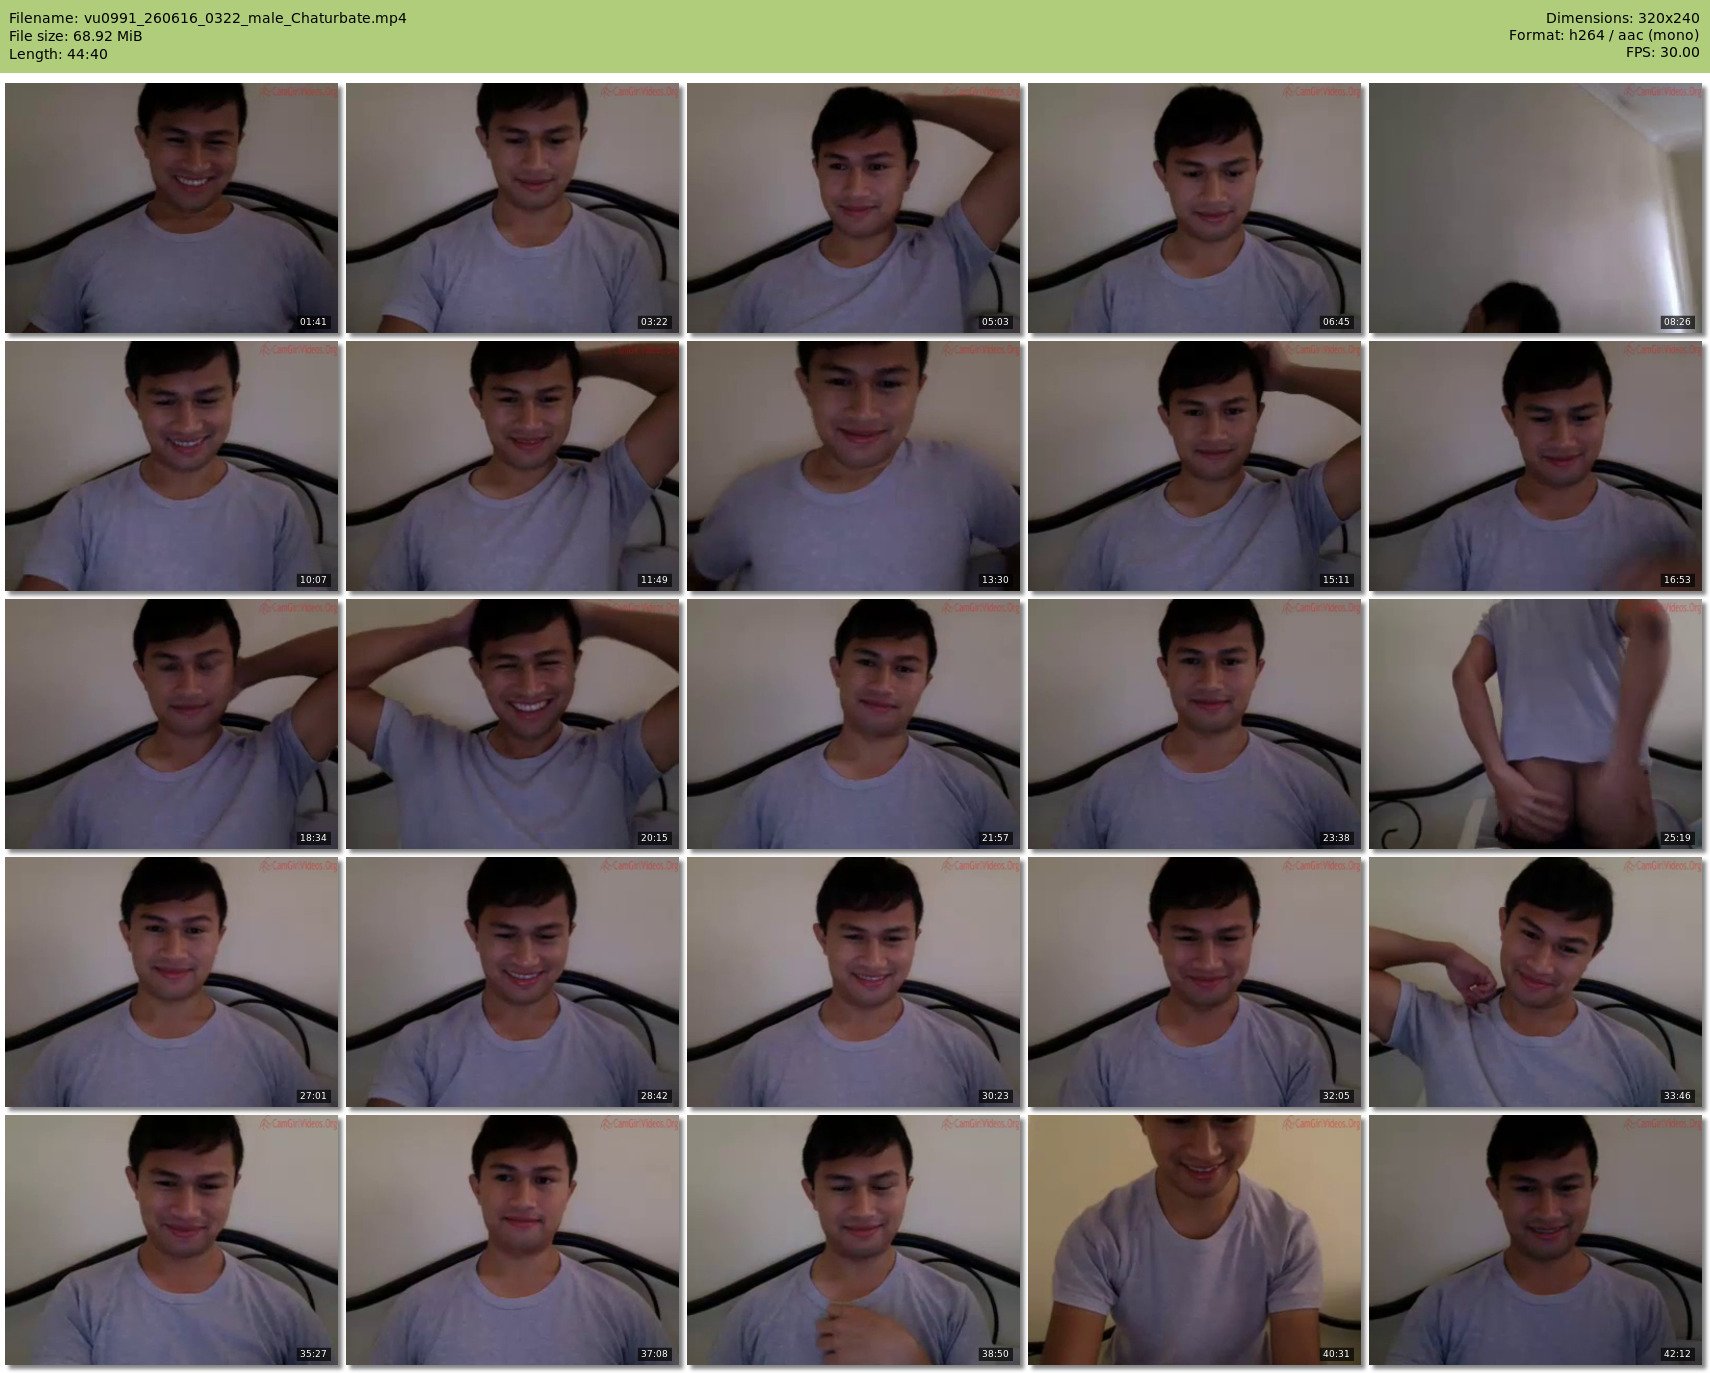
Task: Select the thumbnail marked 23:38
Action: coord(1195,724)
